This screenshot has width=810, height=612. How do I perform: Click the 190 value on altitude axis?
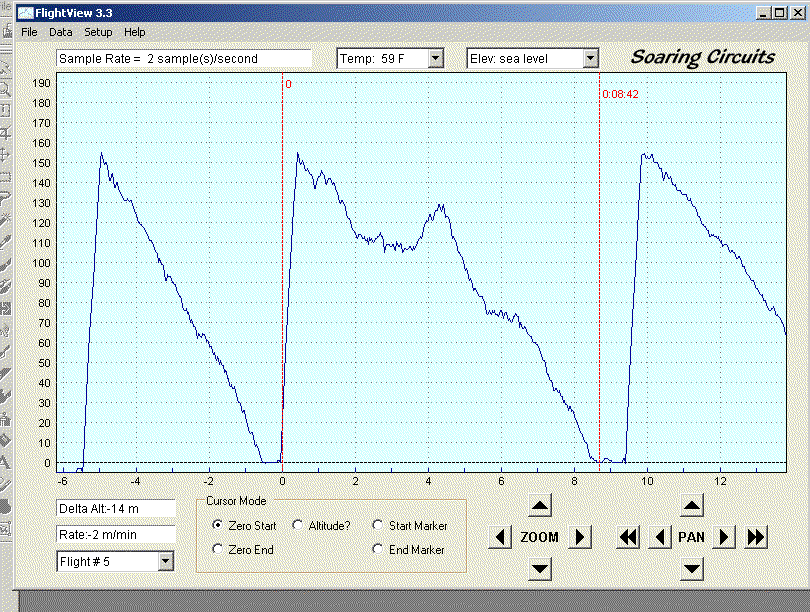pos(41,83)
